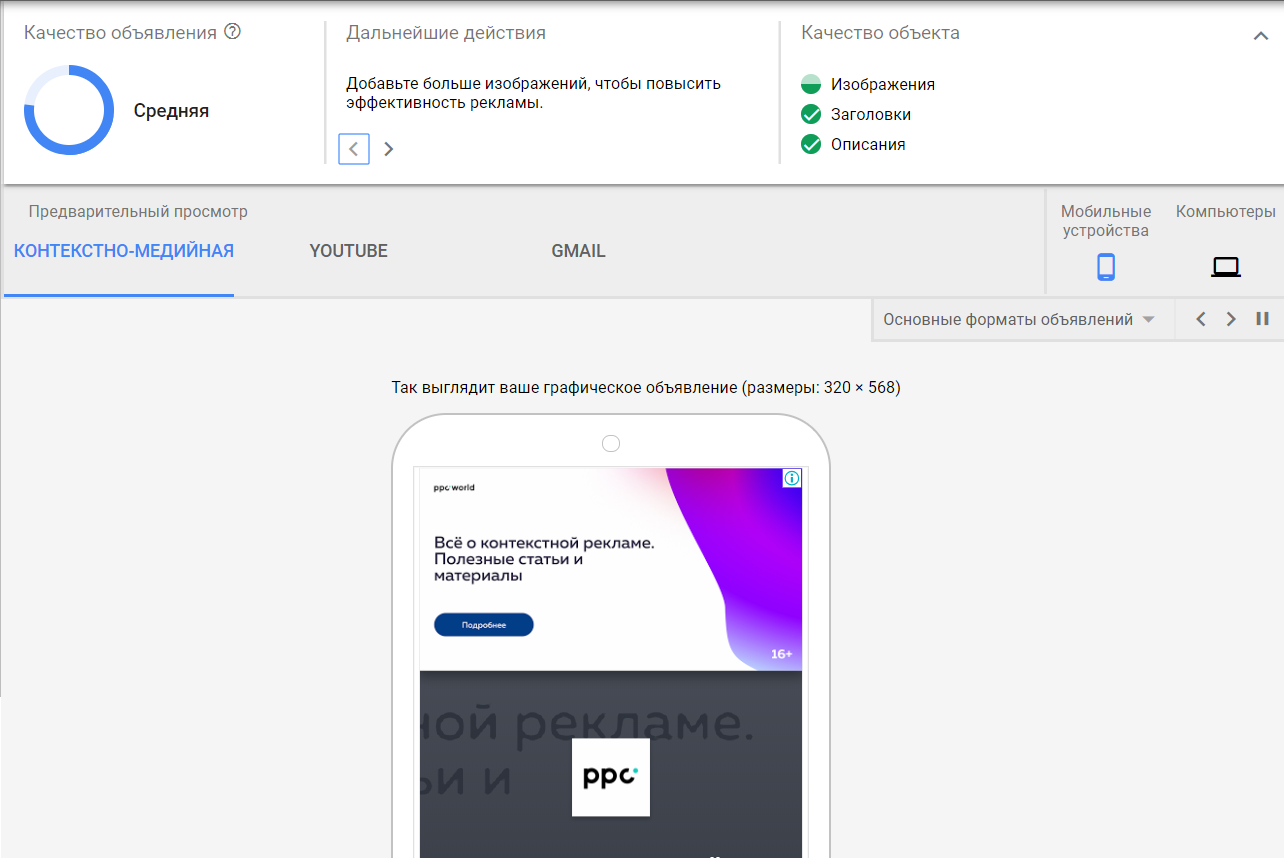Click the Компьютеры label
Image resolution: width=1284 pixels, height=858 pixels.
1226,212
